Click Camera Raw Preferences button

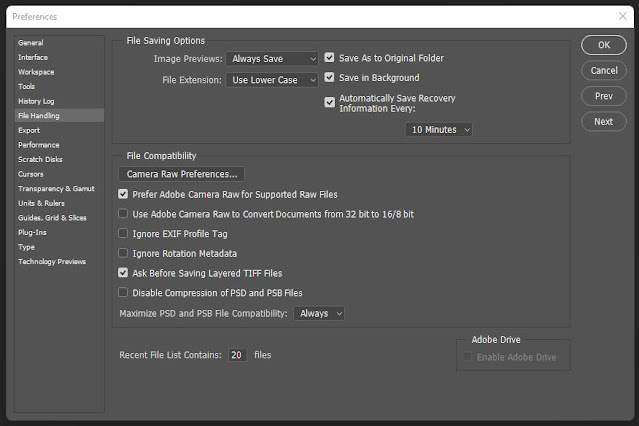coord(182,174)
